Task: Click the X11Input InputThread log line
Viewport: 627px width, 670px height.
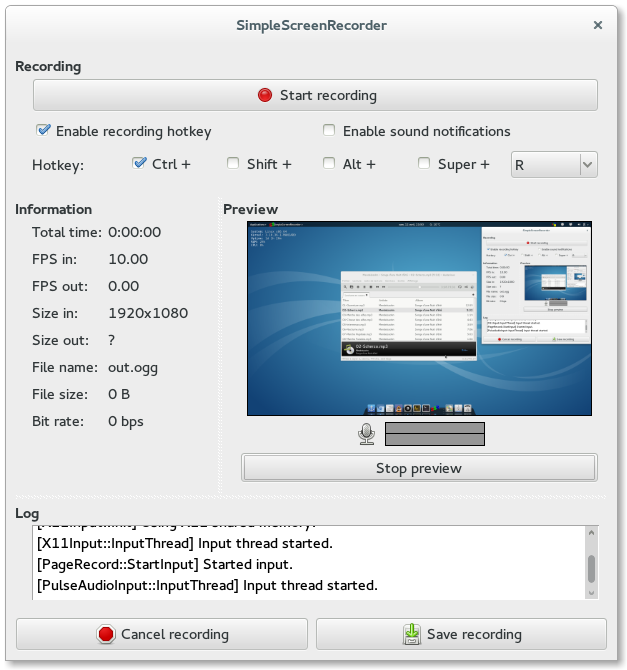Action: pos(185,544)
